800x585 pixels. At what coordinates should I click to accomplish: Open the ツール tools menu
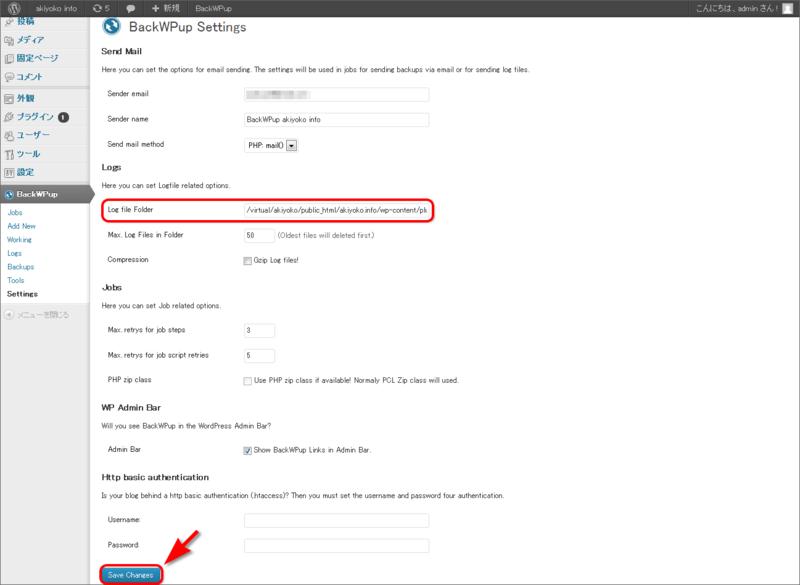coord(28,154)
